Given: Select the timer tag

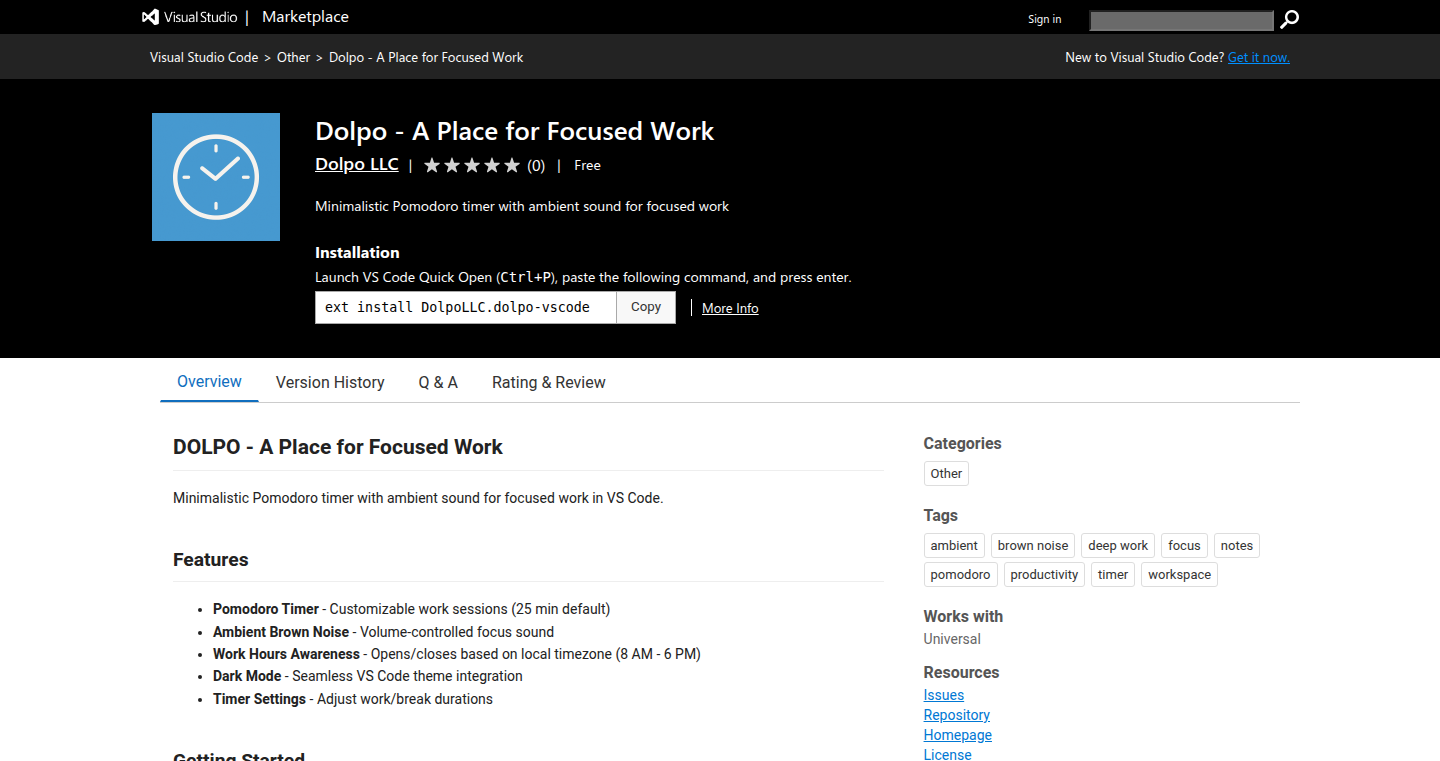Looking at the screenshot, I should pyautogui.click(x=1113, y=575).
